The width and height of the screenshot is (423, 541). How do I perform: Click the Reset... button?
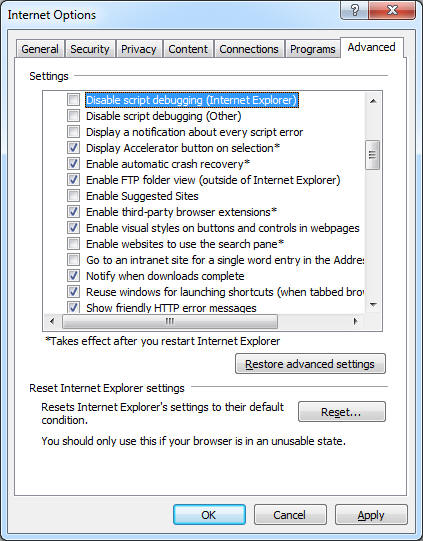342,412
